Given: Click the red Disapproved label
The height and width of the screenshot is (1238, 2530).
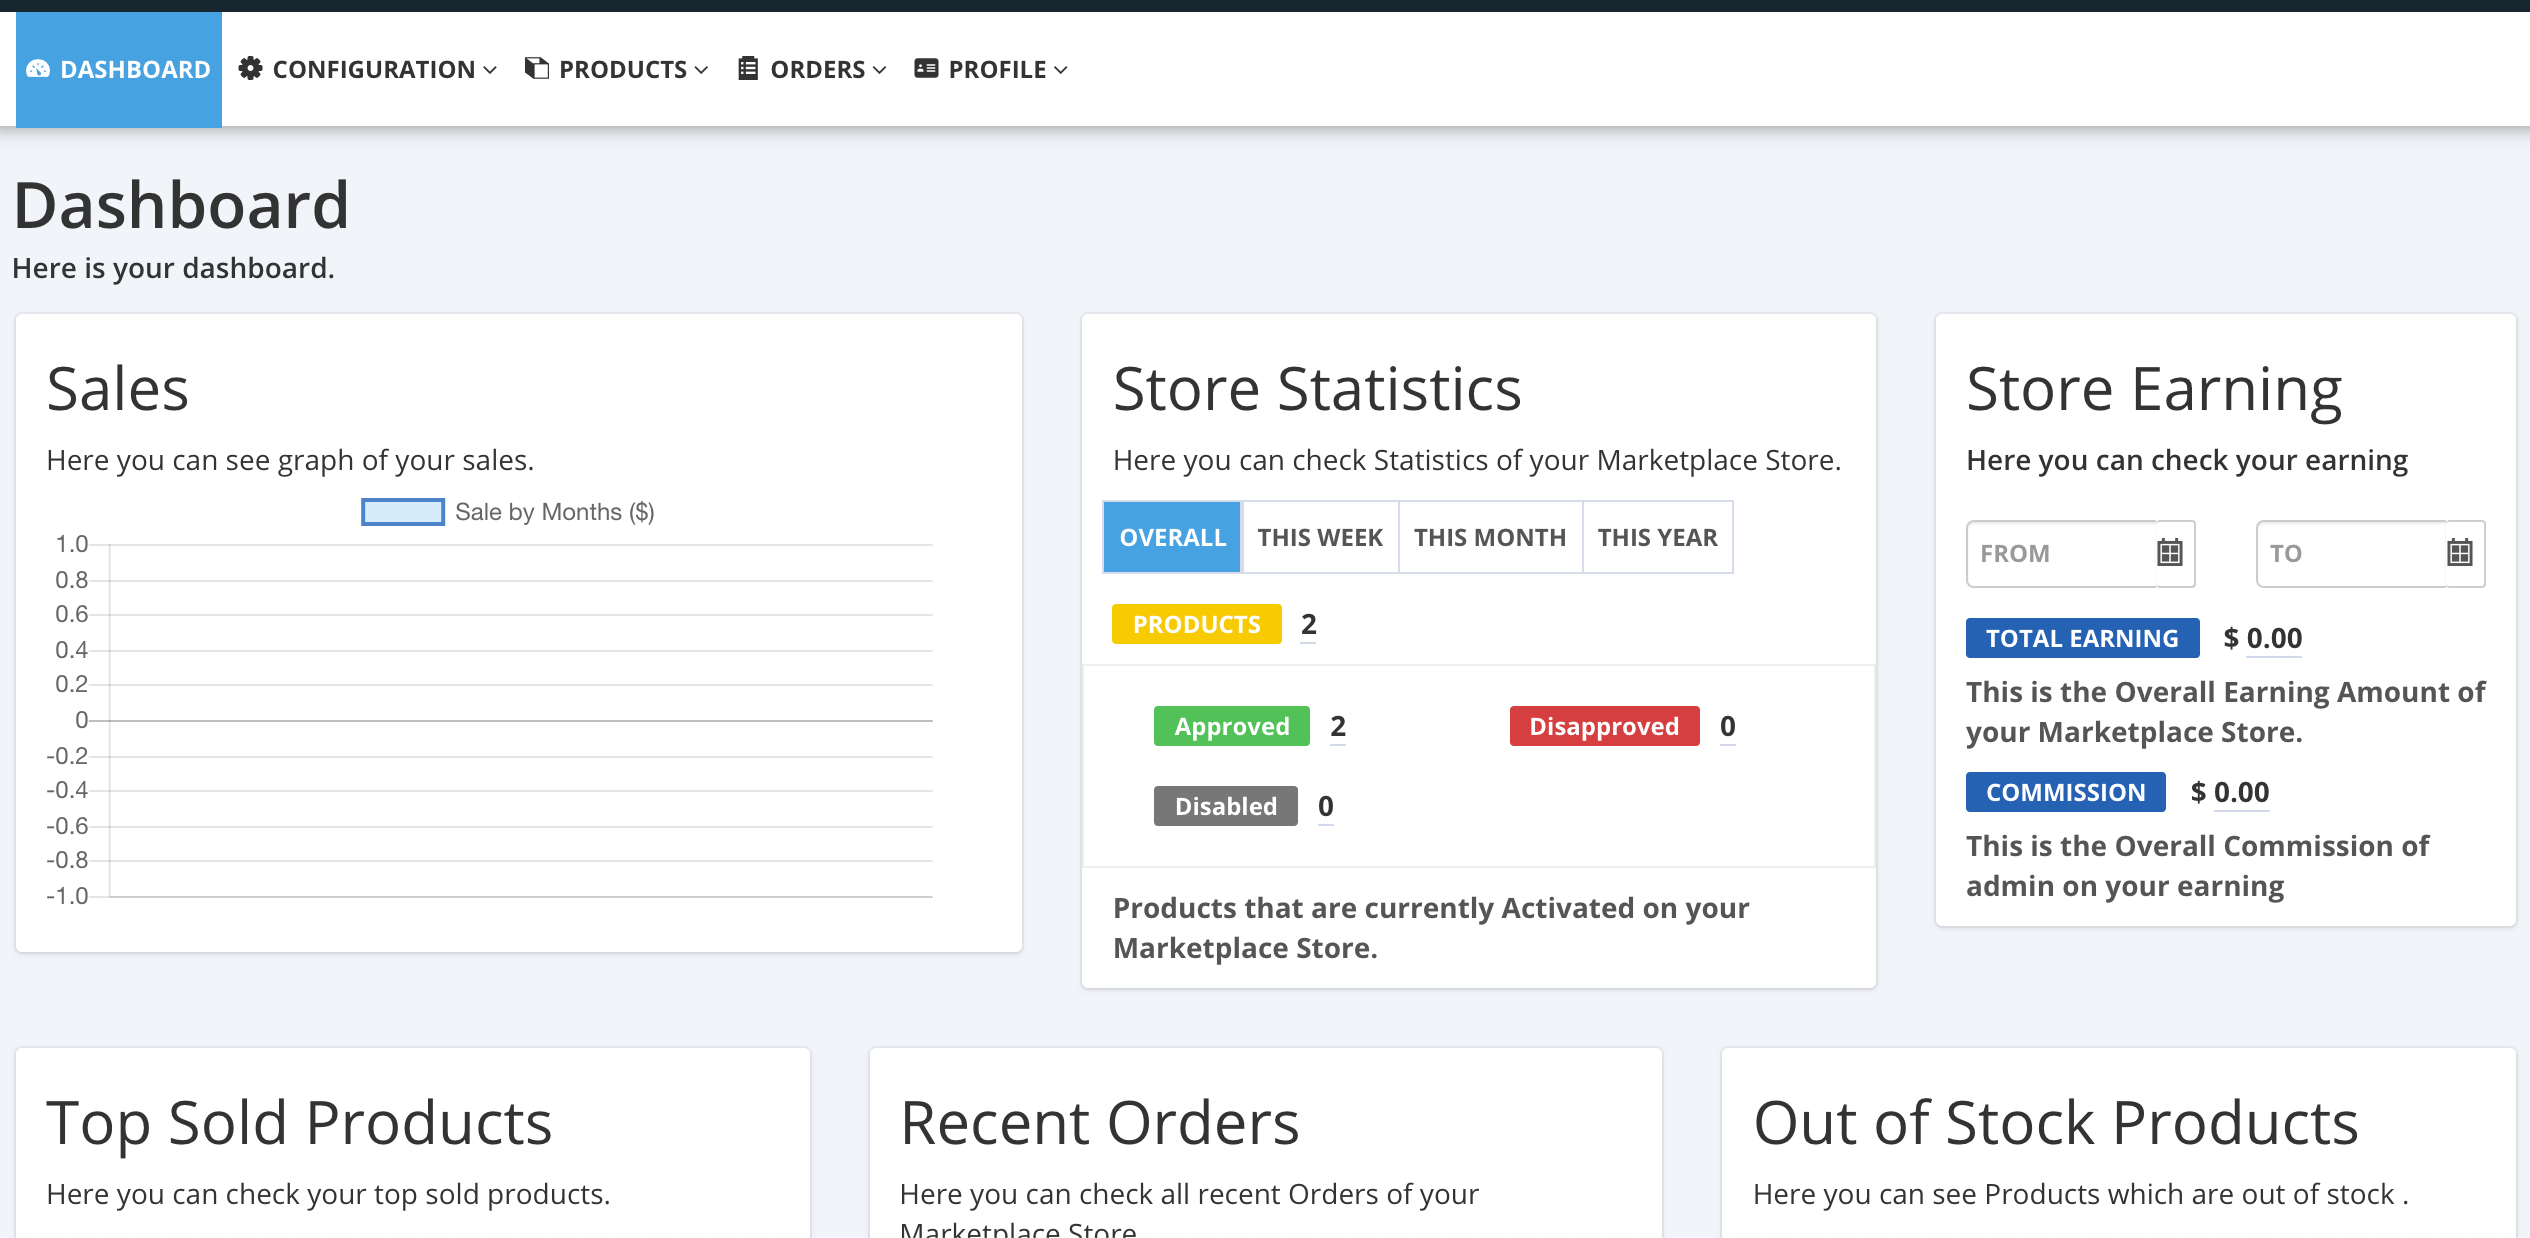Looking at the screenshot, I should pyautogui.click(x=1603, y=726).
